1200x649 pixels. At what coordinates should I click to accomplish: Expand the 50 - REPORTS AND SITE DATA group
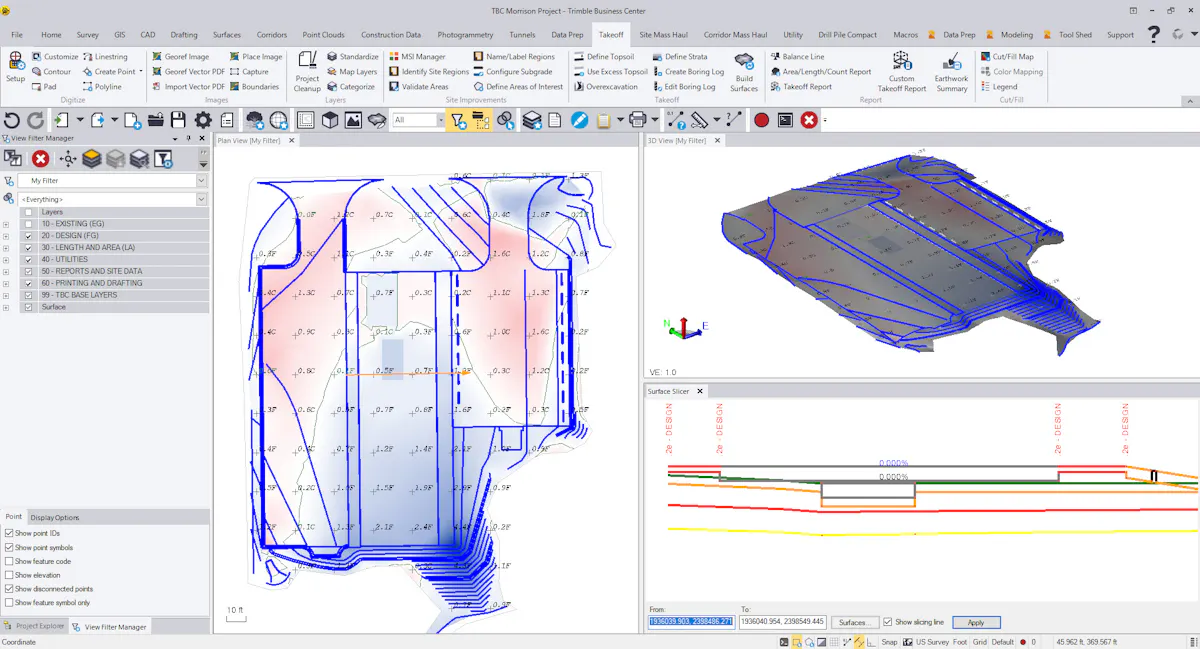pyautogui.click(x=7, y=271)
